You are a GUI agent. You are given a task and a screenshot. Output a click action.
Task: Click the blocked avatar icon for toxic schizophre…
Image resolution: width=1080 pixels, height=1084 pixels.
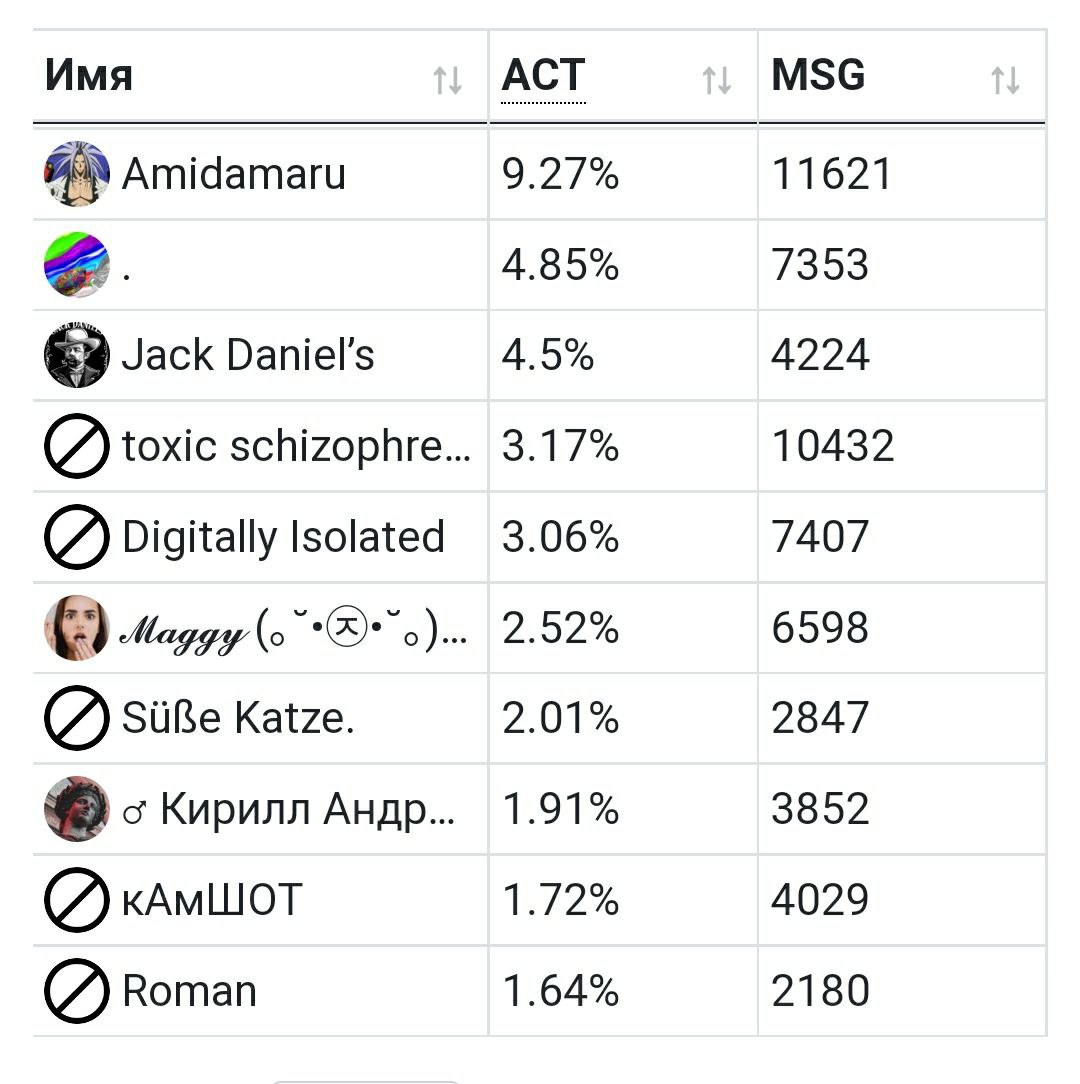(77, 446)
